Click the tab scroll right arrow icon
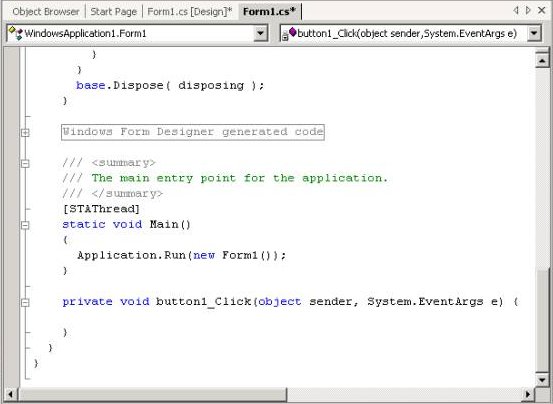The width and height of the screenshot is (553, 404). click(x=528, y=11)
